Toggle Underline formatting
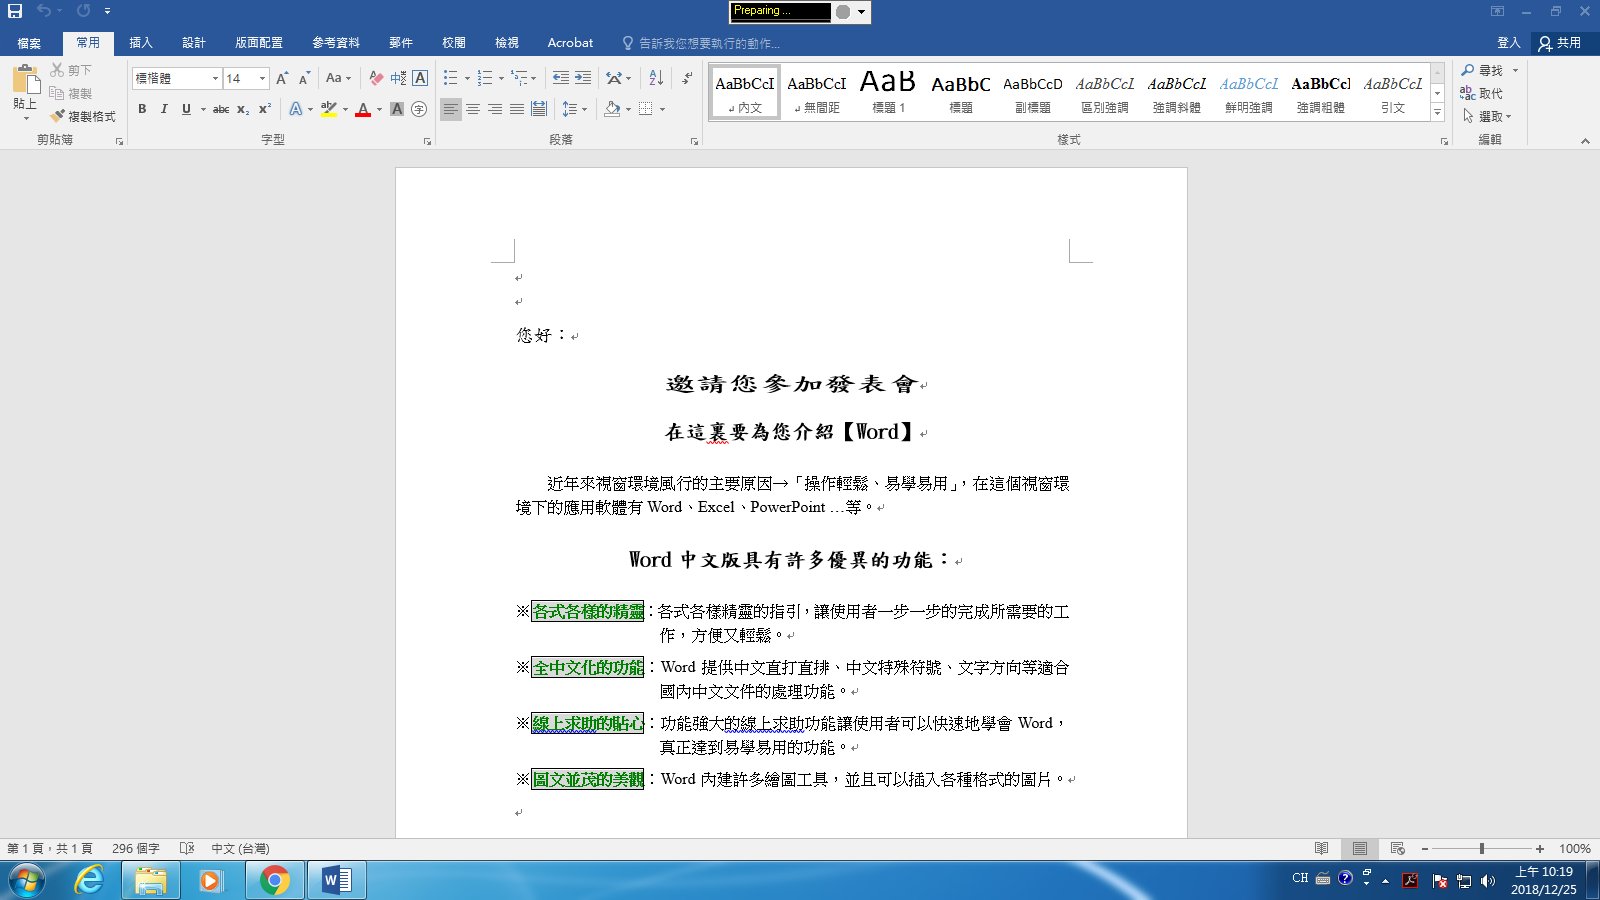The image size is (1600, 900). click(186, 109)
